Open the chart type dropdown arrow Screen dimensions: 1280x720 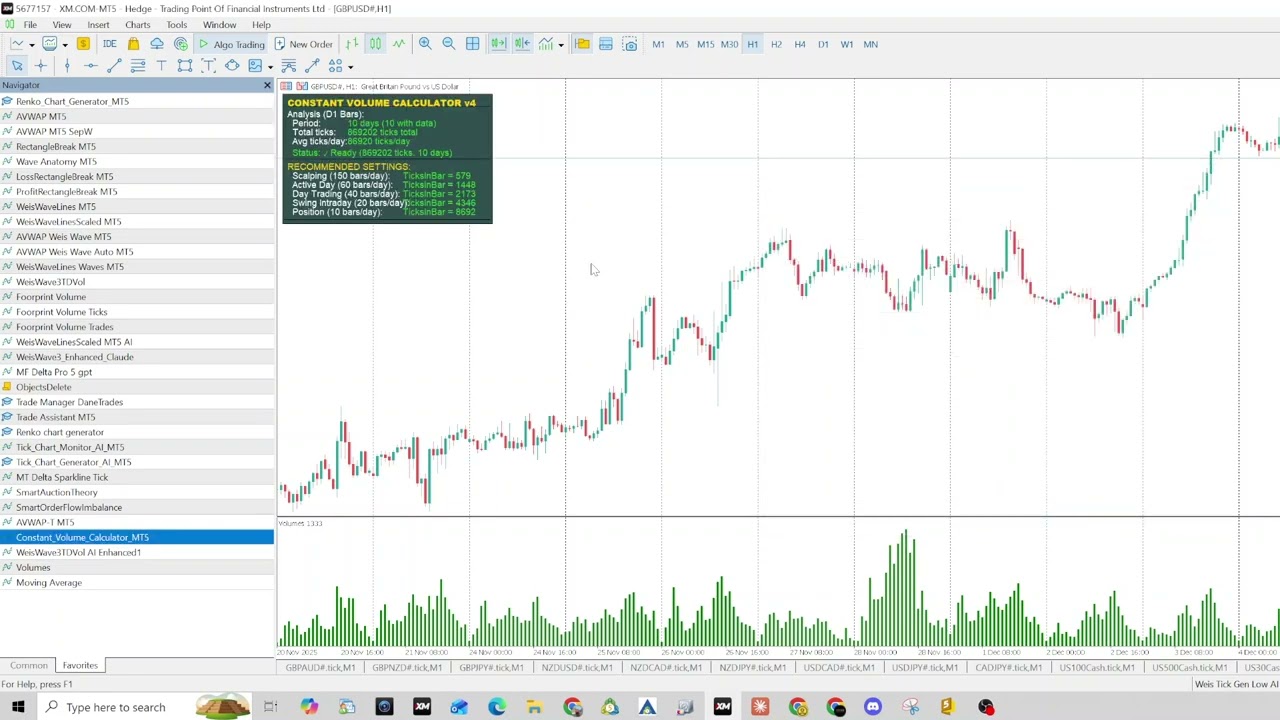click(32, 45)
